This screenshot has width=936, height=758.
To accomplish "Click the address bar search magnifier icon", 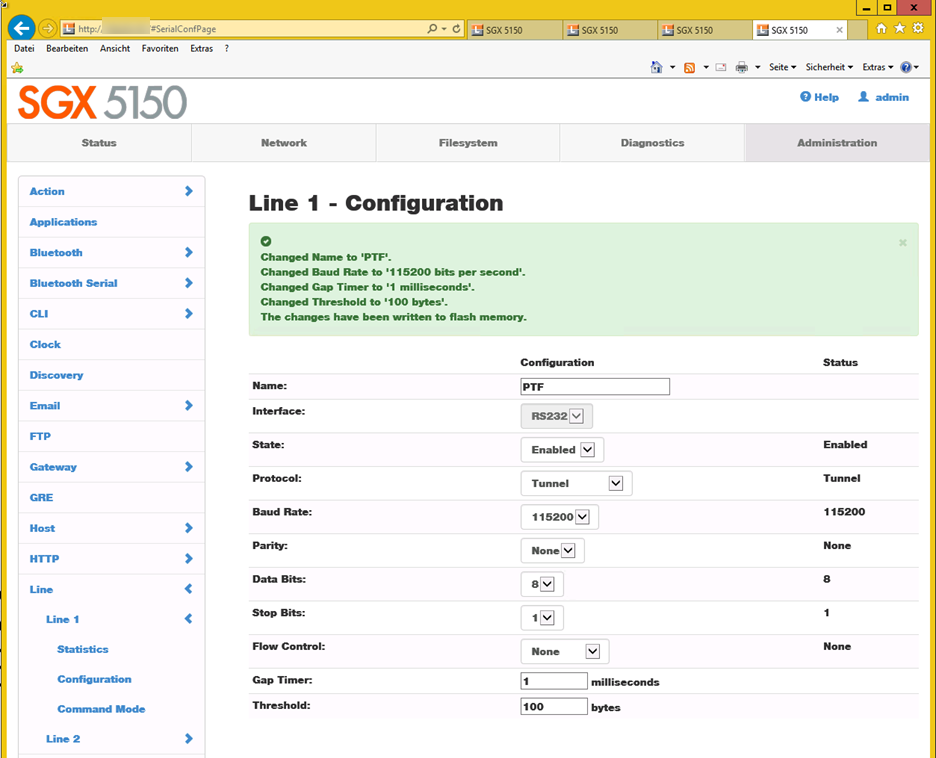I will pos(432,28).
